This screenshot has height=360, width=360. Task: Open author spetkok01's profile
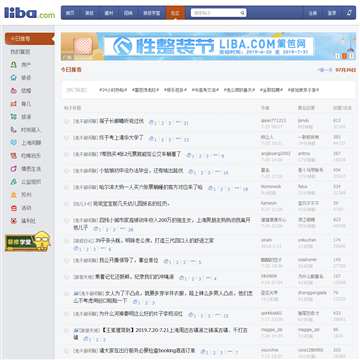pyautogui.click(x=271, y=313)
